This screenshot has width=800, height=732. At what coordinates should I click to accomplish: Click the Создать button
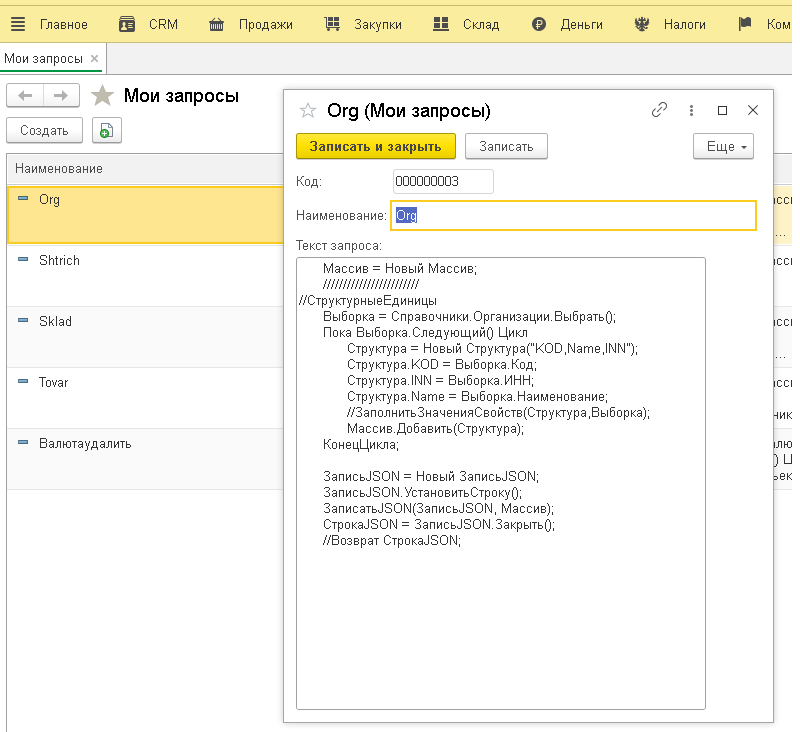44,131
